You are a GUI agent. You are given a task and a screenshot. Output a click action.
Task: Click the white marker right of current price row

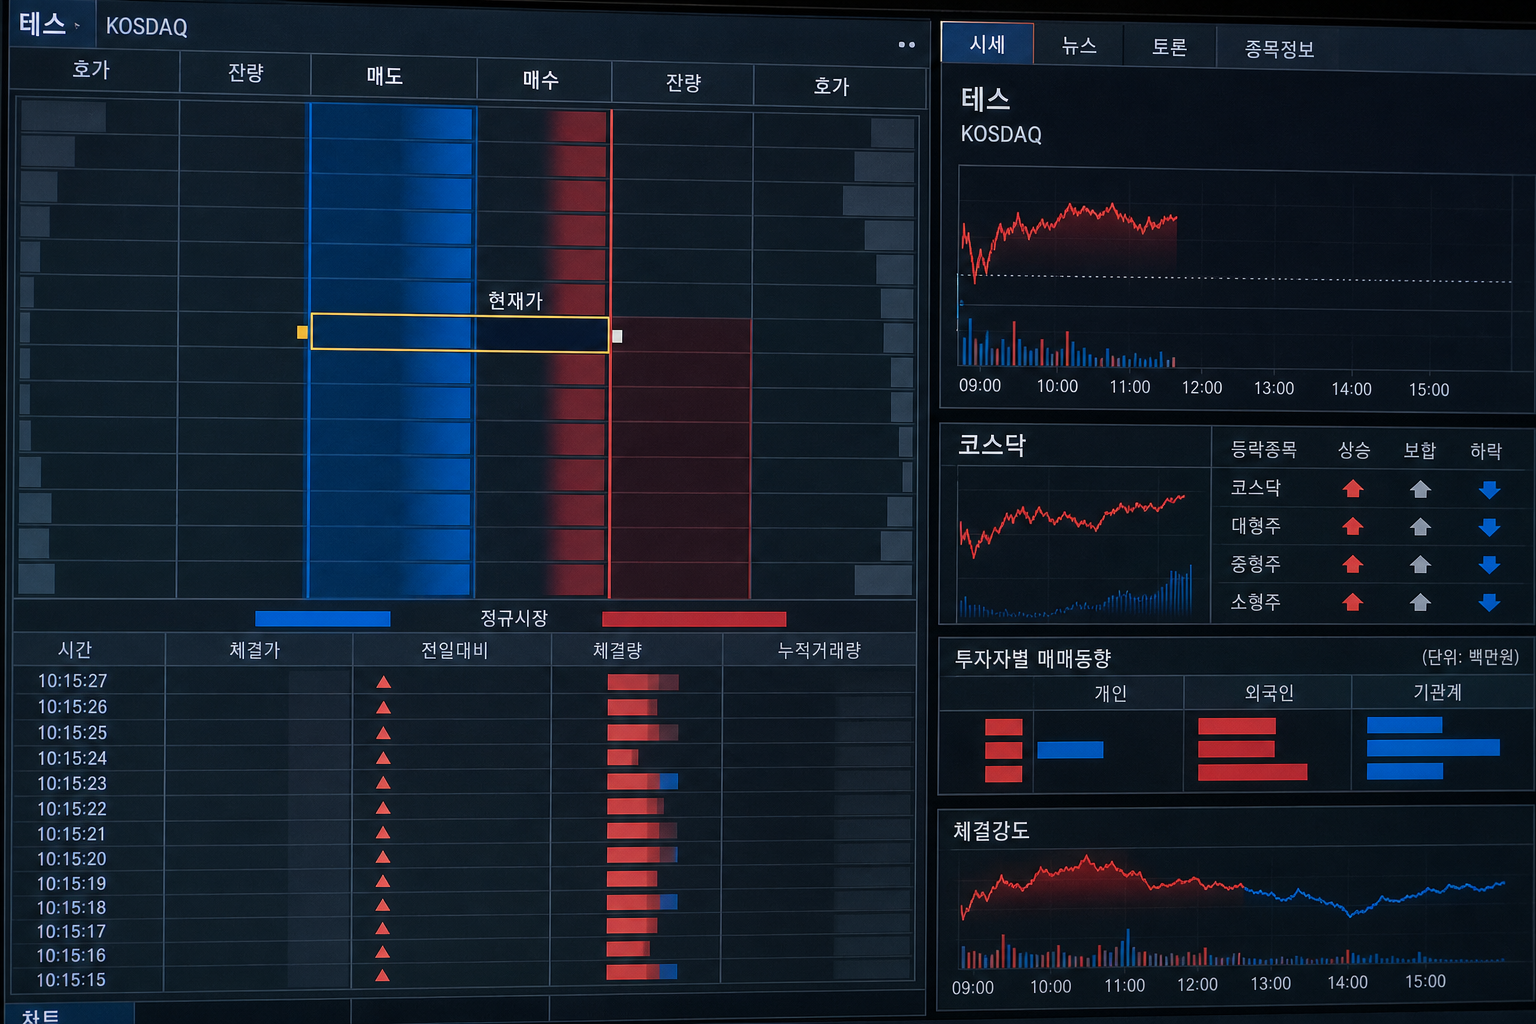(x=617, y=336)
